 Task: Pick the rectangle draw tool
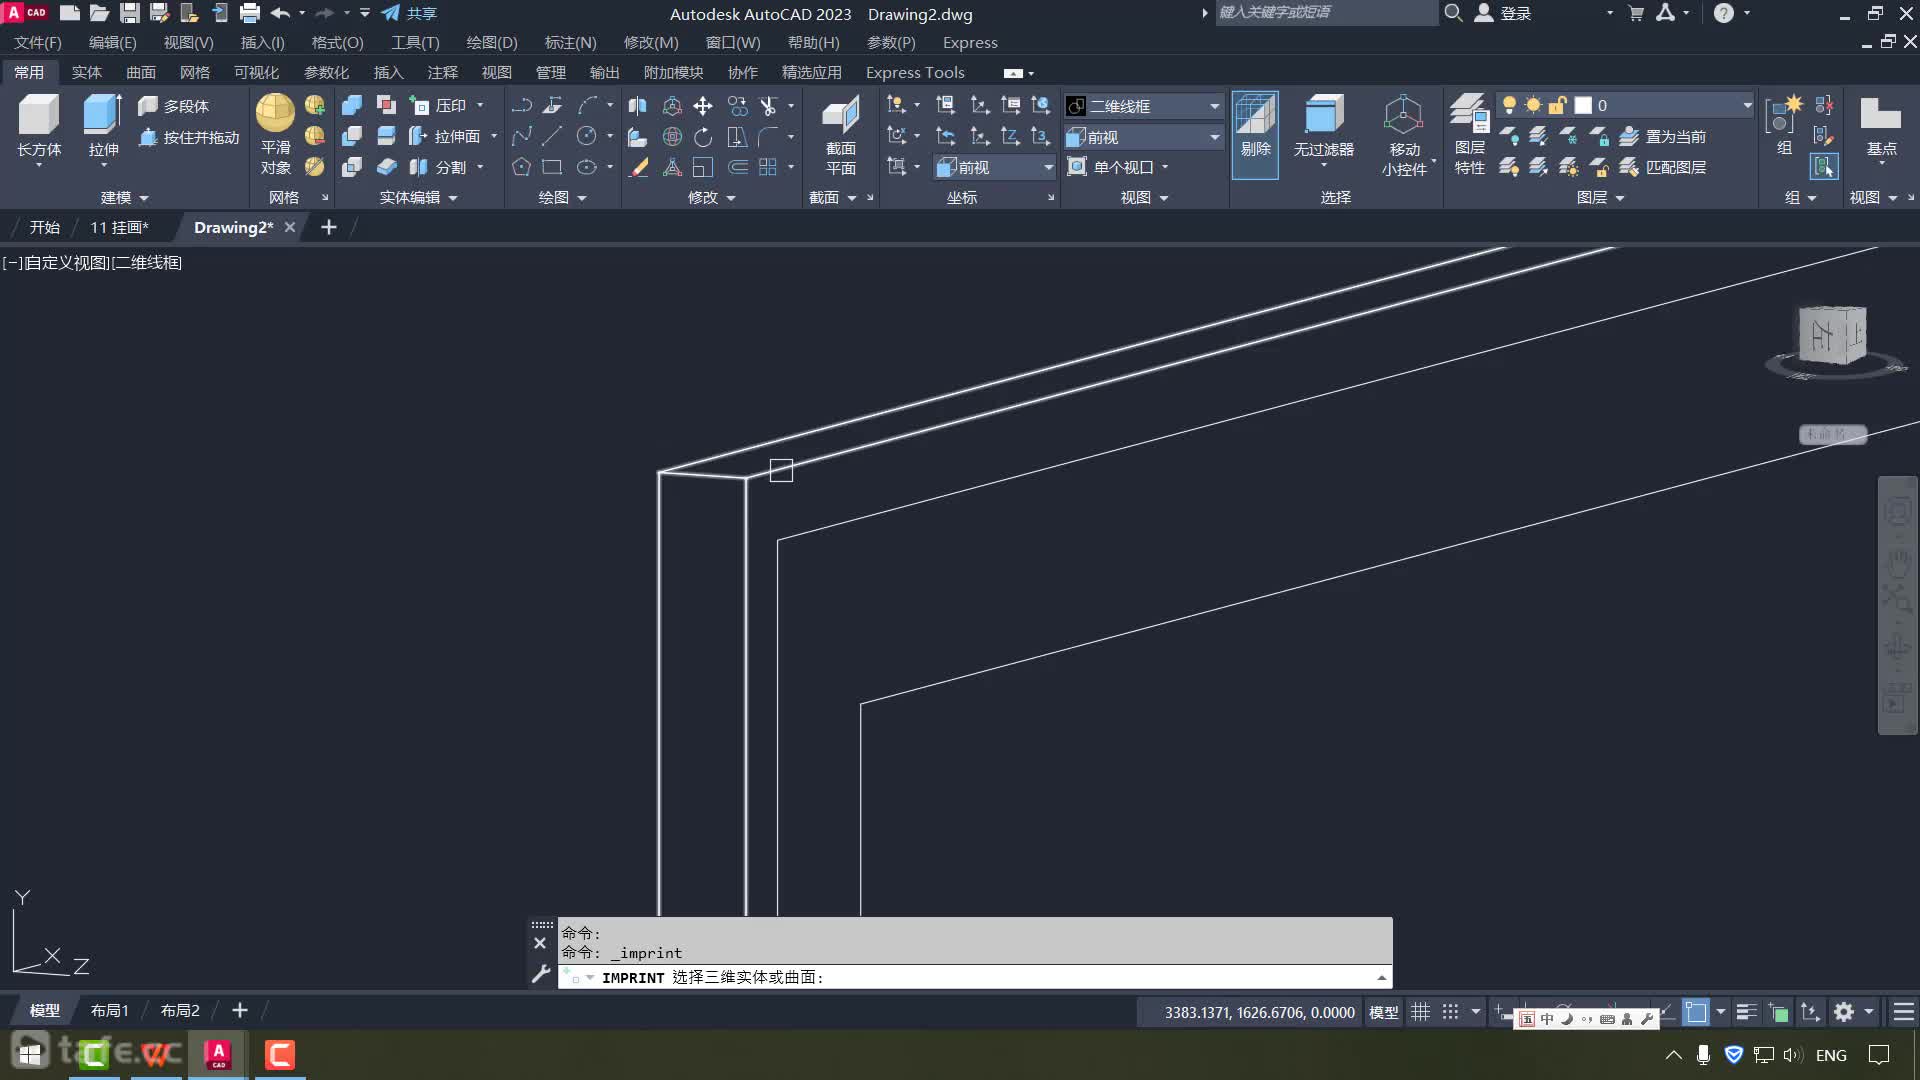point(552,167)
